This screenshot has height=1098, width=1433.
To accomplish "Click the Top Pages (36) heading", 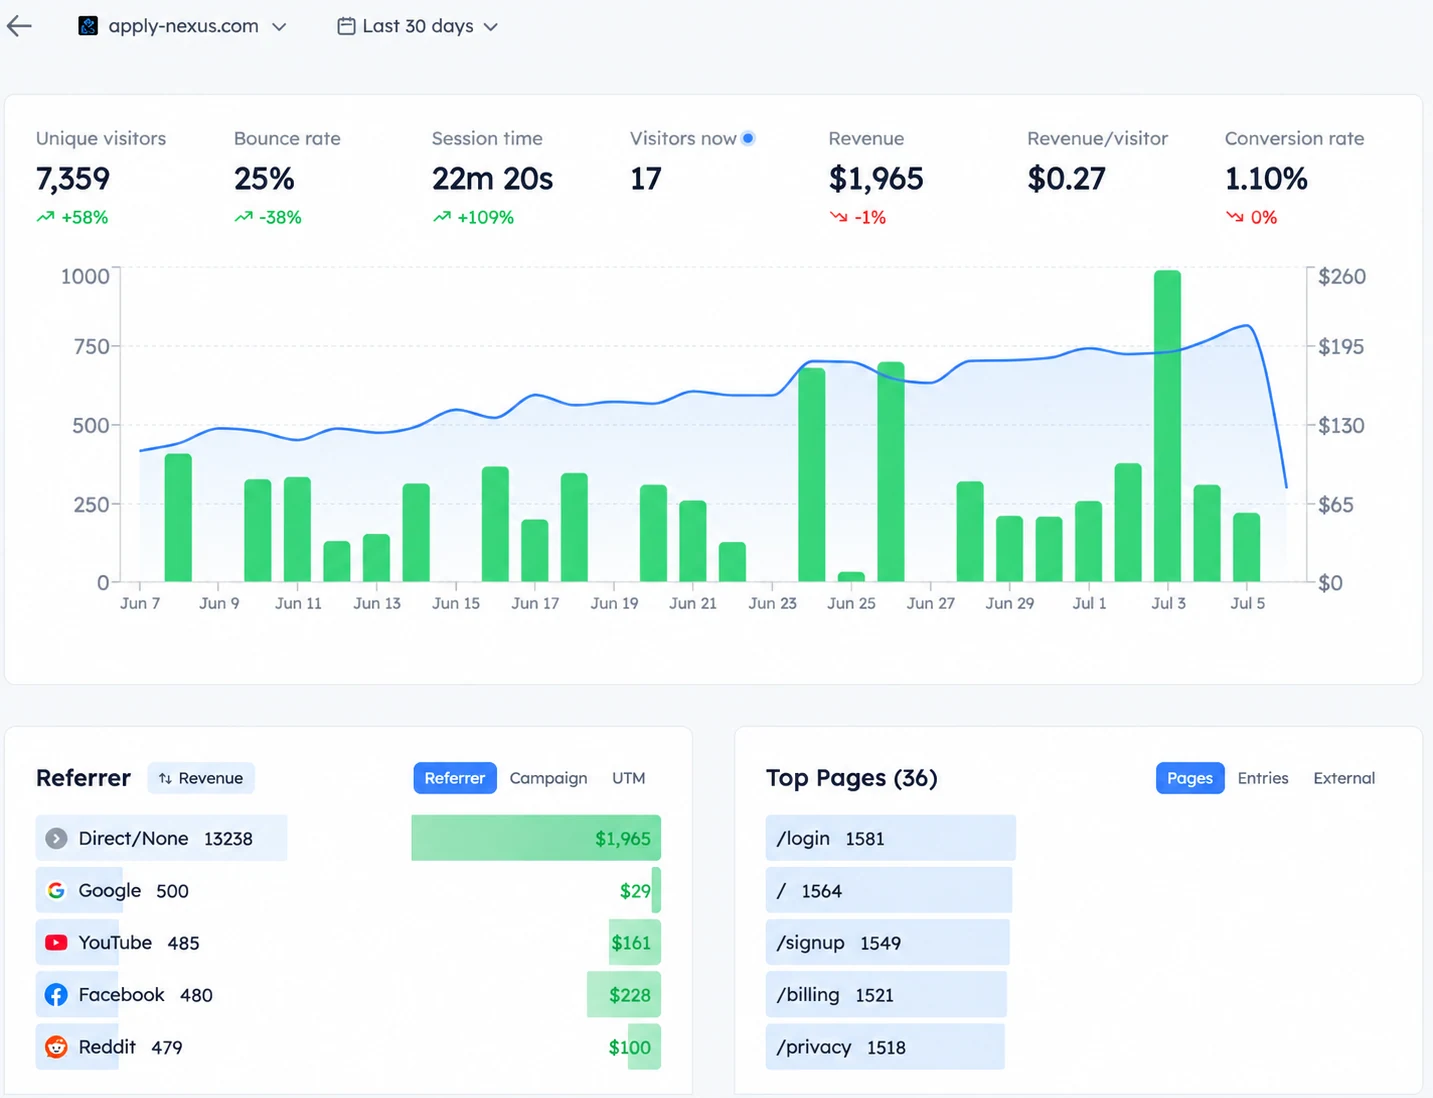I will pos(852,778).
